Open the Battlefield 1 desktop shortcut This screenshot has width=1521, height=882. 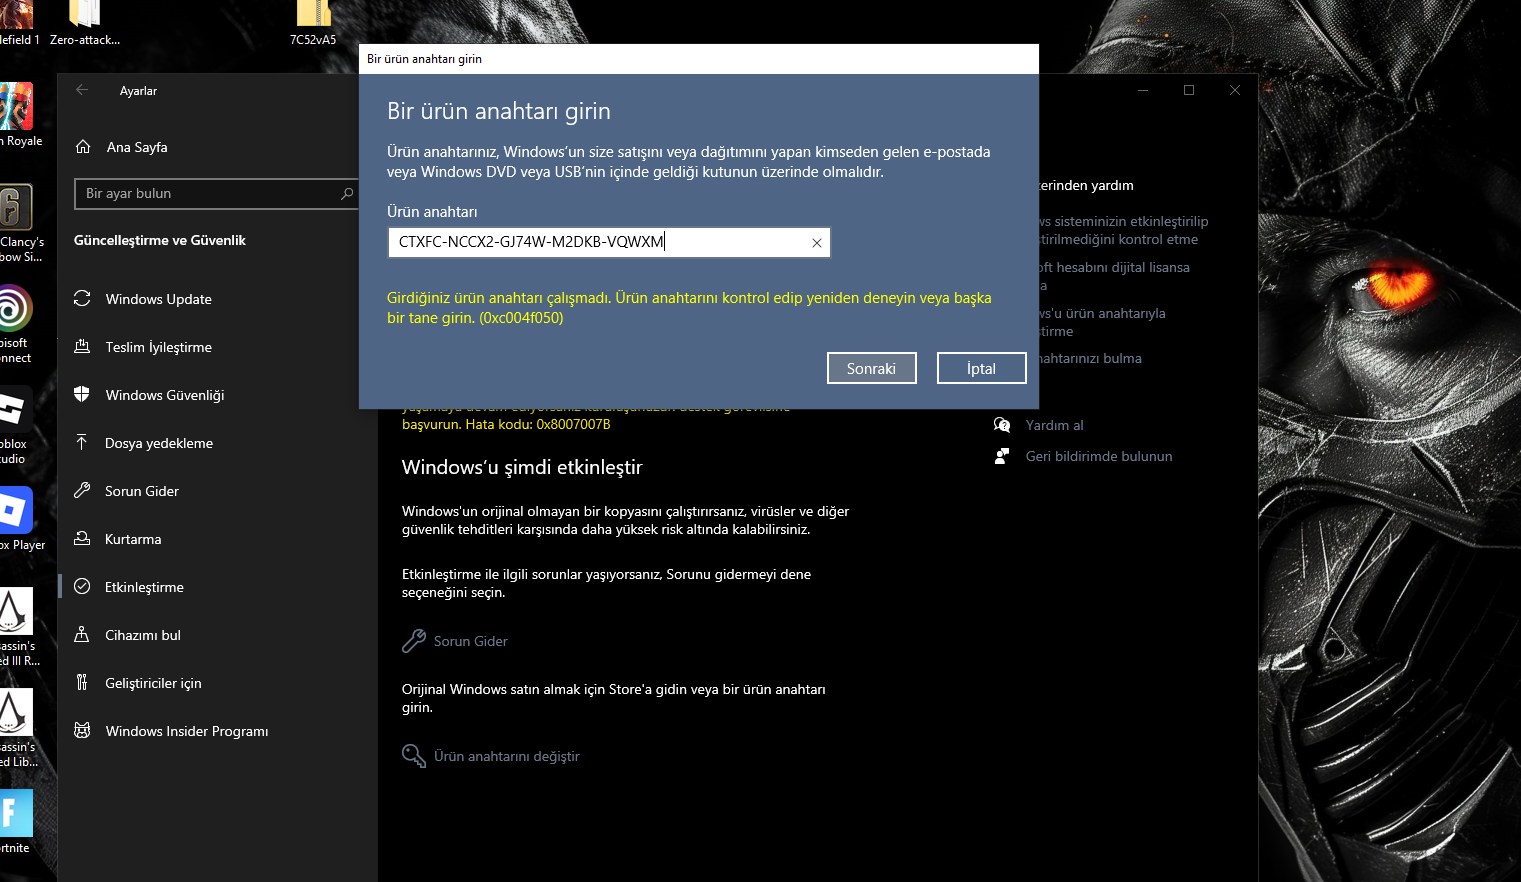20,24
